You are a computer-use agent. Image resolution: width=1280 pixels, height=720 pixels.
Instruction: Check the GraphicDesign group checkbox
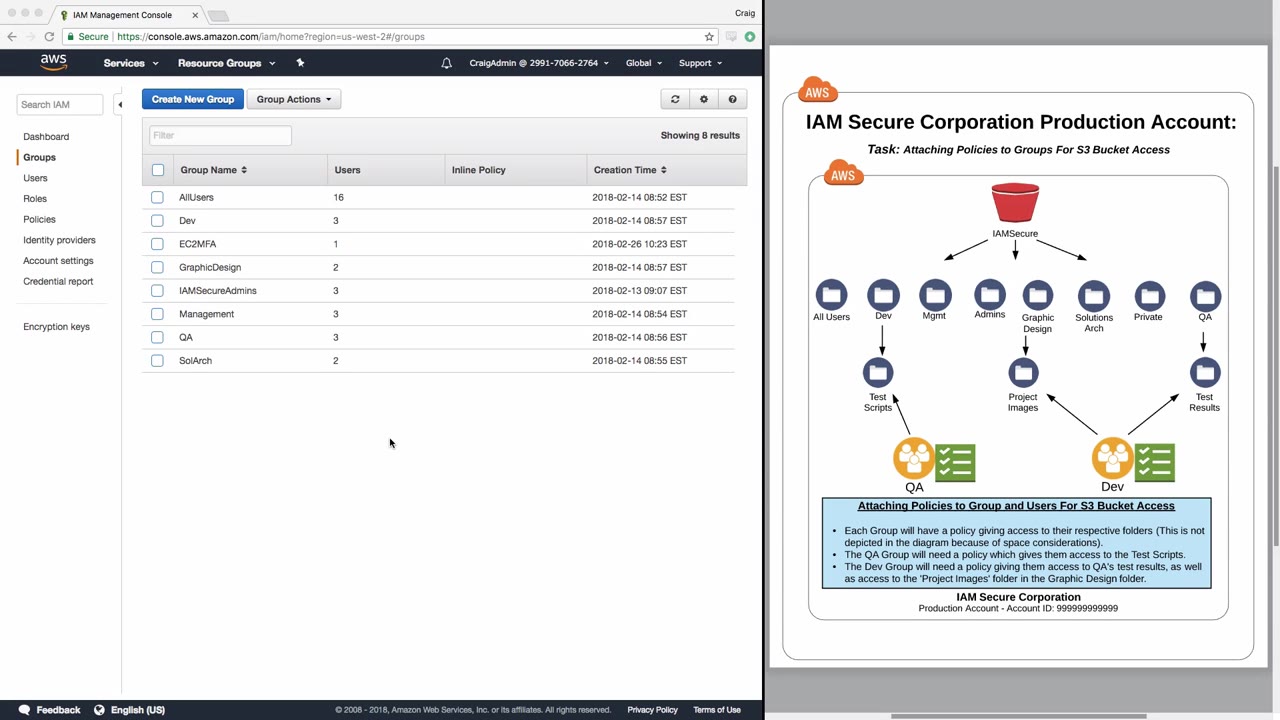(x=158, y=267)
